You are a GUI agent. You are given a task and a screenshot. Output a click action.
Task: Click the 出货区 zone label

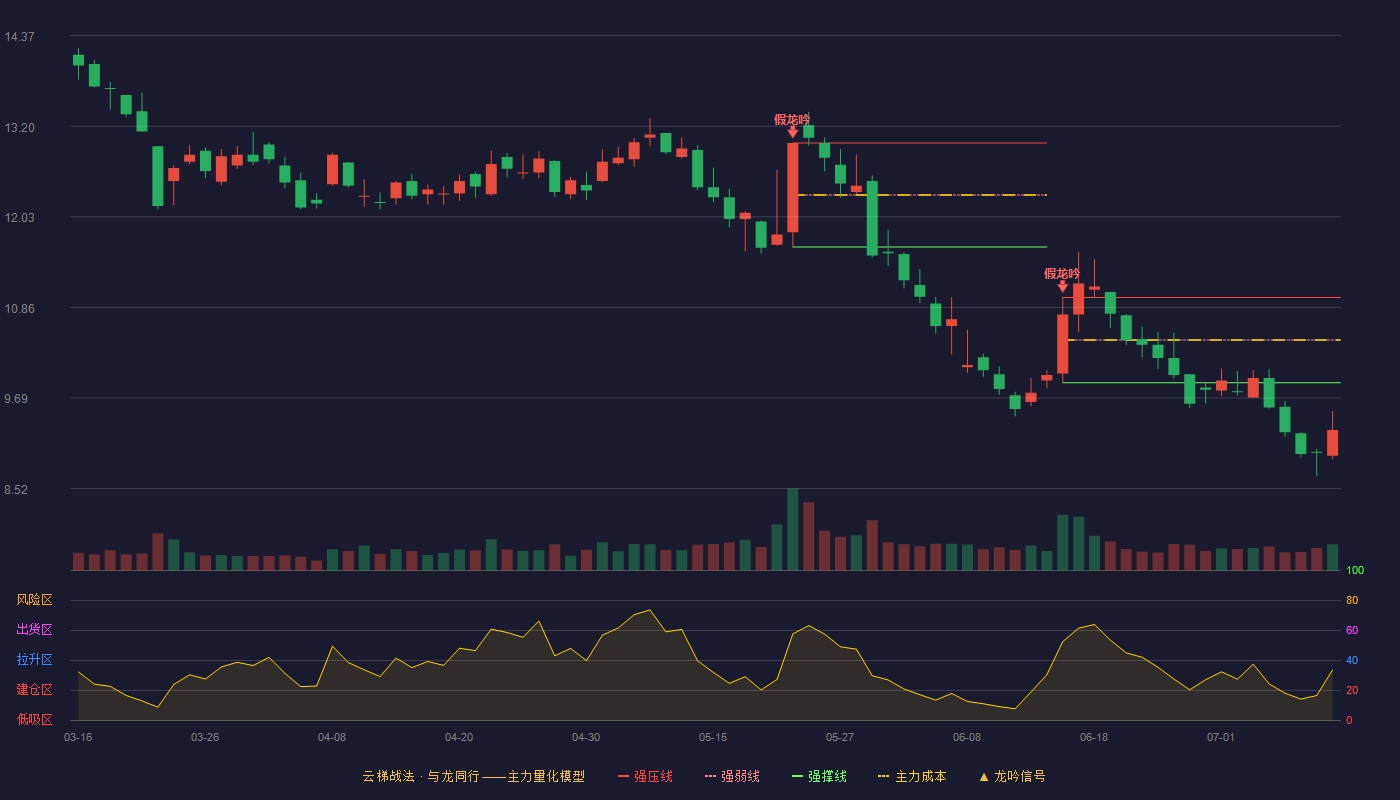click(34, 630)
